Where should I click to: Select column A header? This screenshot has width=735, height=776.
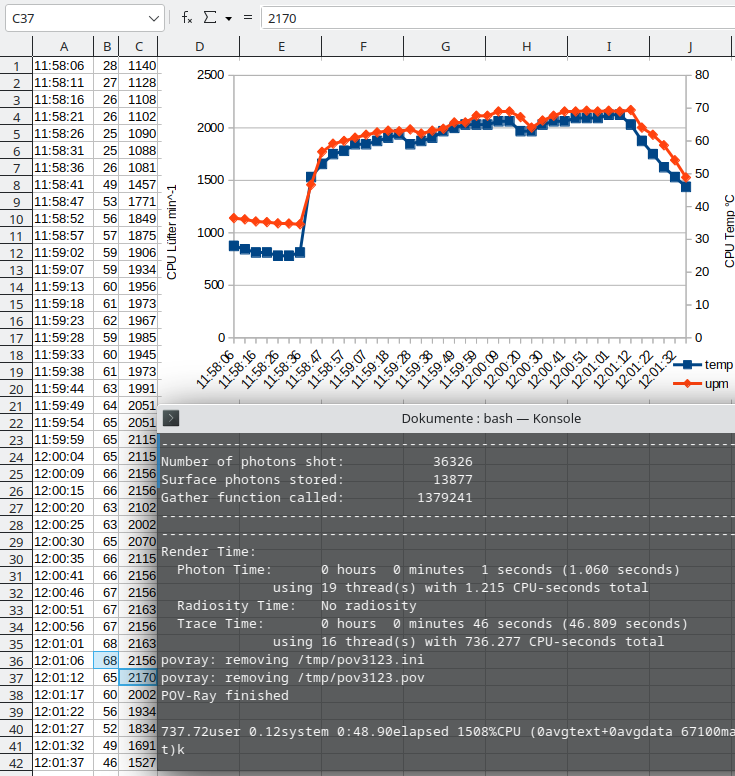(63, 47)
